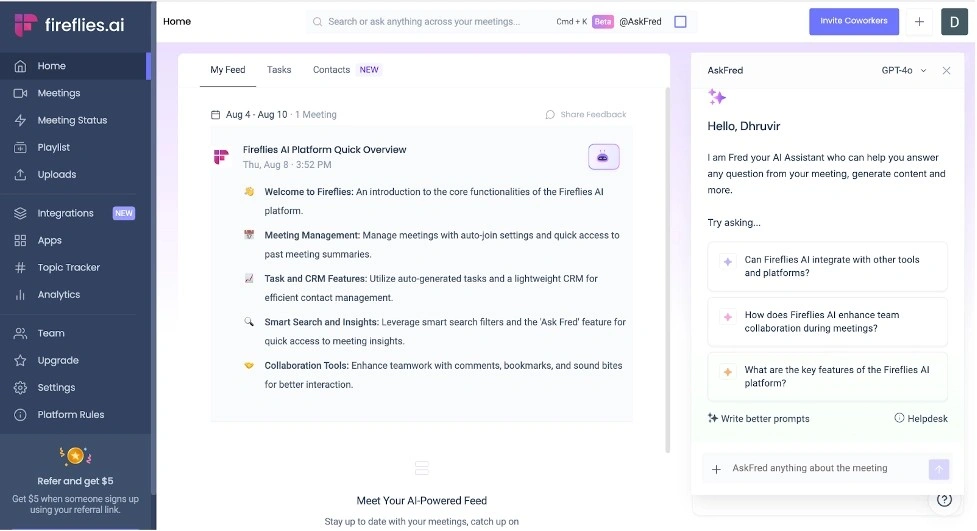
Task: Expand the GPT-4o model dropdown
Action: 904,71
